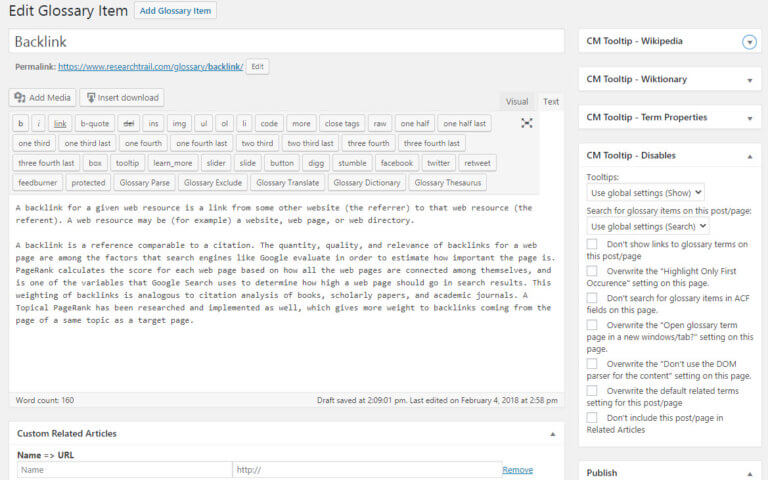Click the permalink Edit button

tap(257, 67)
